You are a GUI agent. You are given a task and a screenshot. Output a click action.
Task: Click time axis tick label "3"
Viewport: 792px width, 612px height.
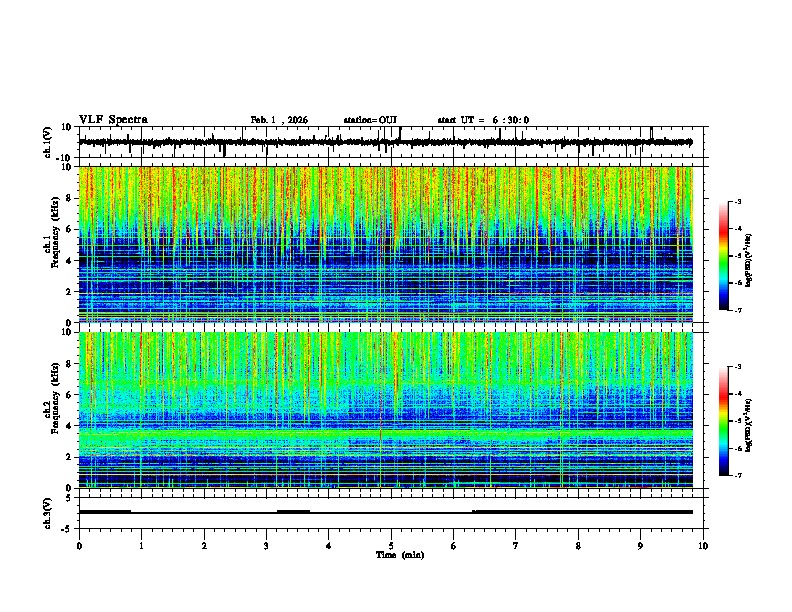click(266, 546)
